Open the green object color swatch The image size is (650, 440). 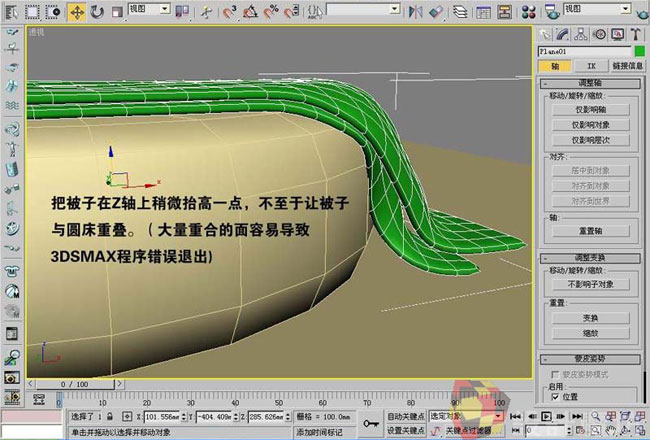point(640,51)
